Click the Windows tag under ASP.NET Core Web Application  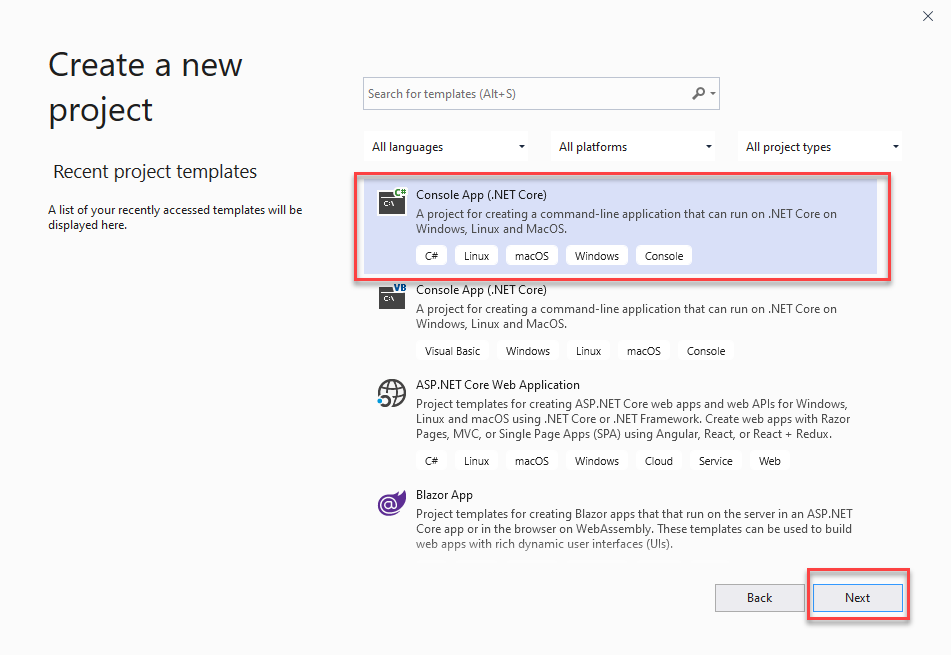(x=597, y=461)
